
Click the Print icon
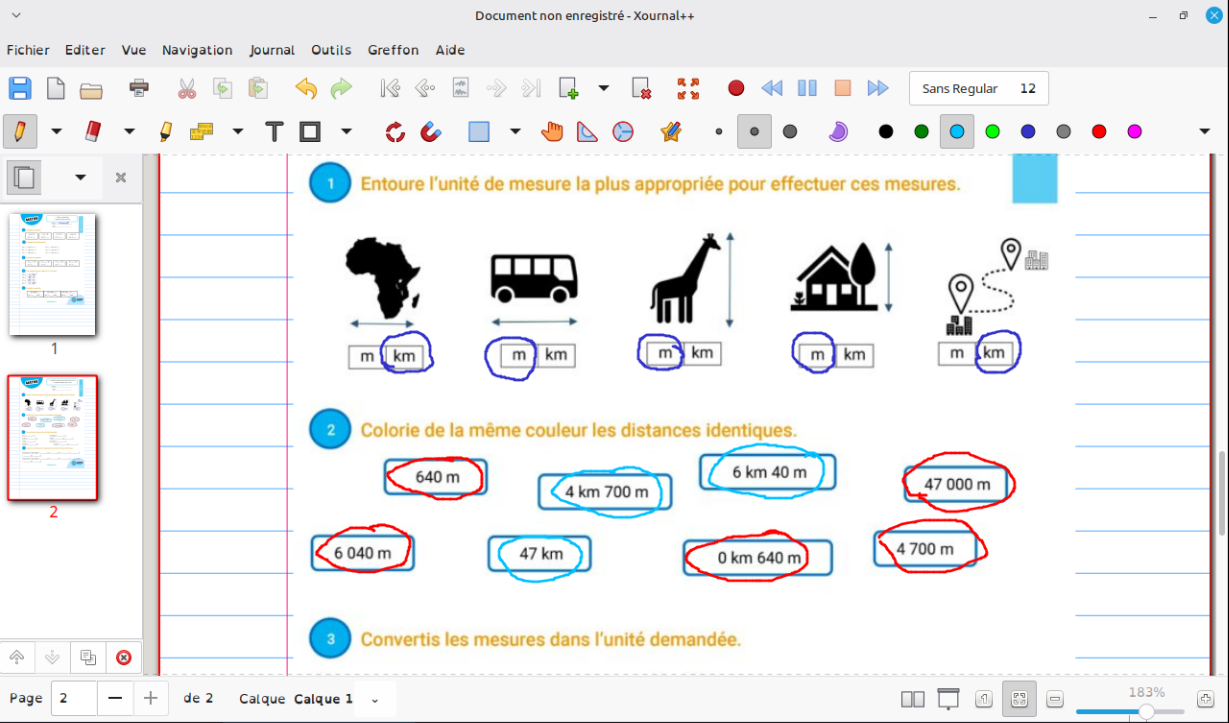click(139, 88)
